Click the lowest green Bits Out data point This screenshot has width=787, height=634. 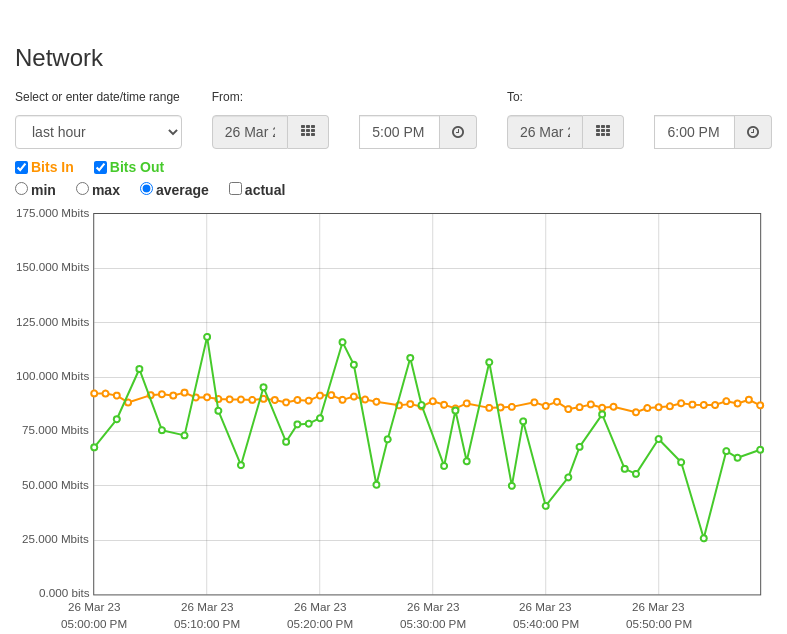704,538
